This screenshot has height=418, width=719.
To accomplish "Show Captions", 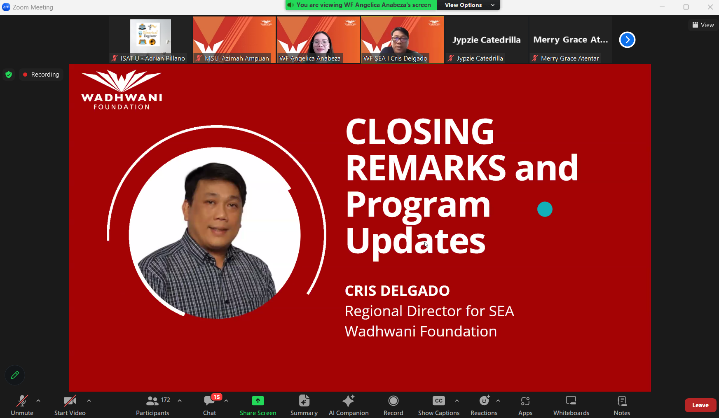I will point(438,405).
